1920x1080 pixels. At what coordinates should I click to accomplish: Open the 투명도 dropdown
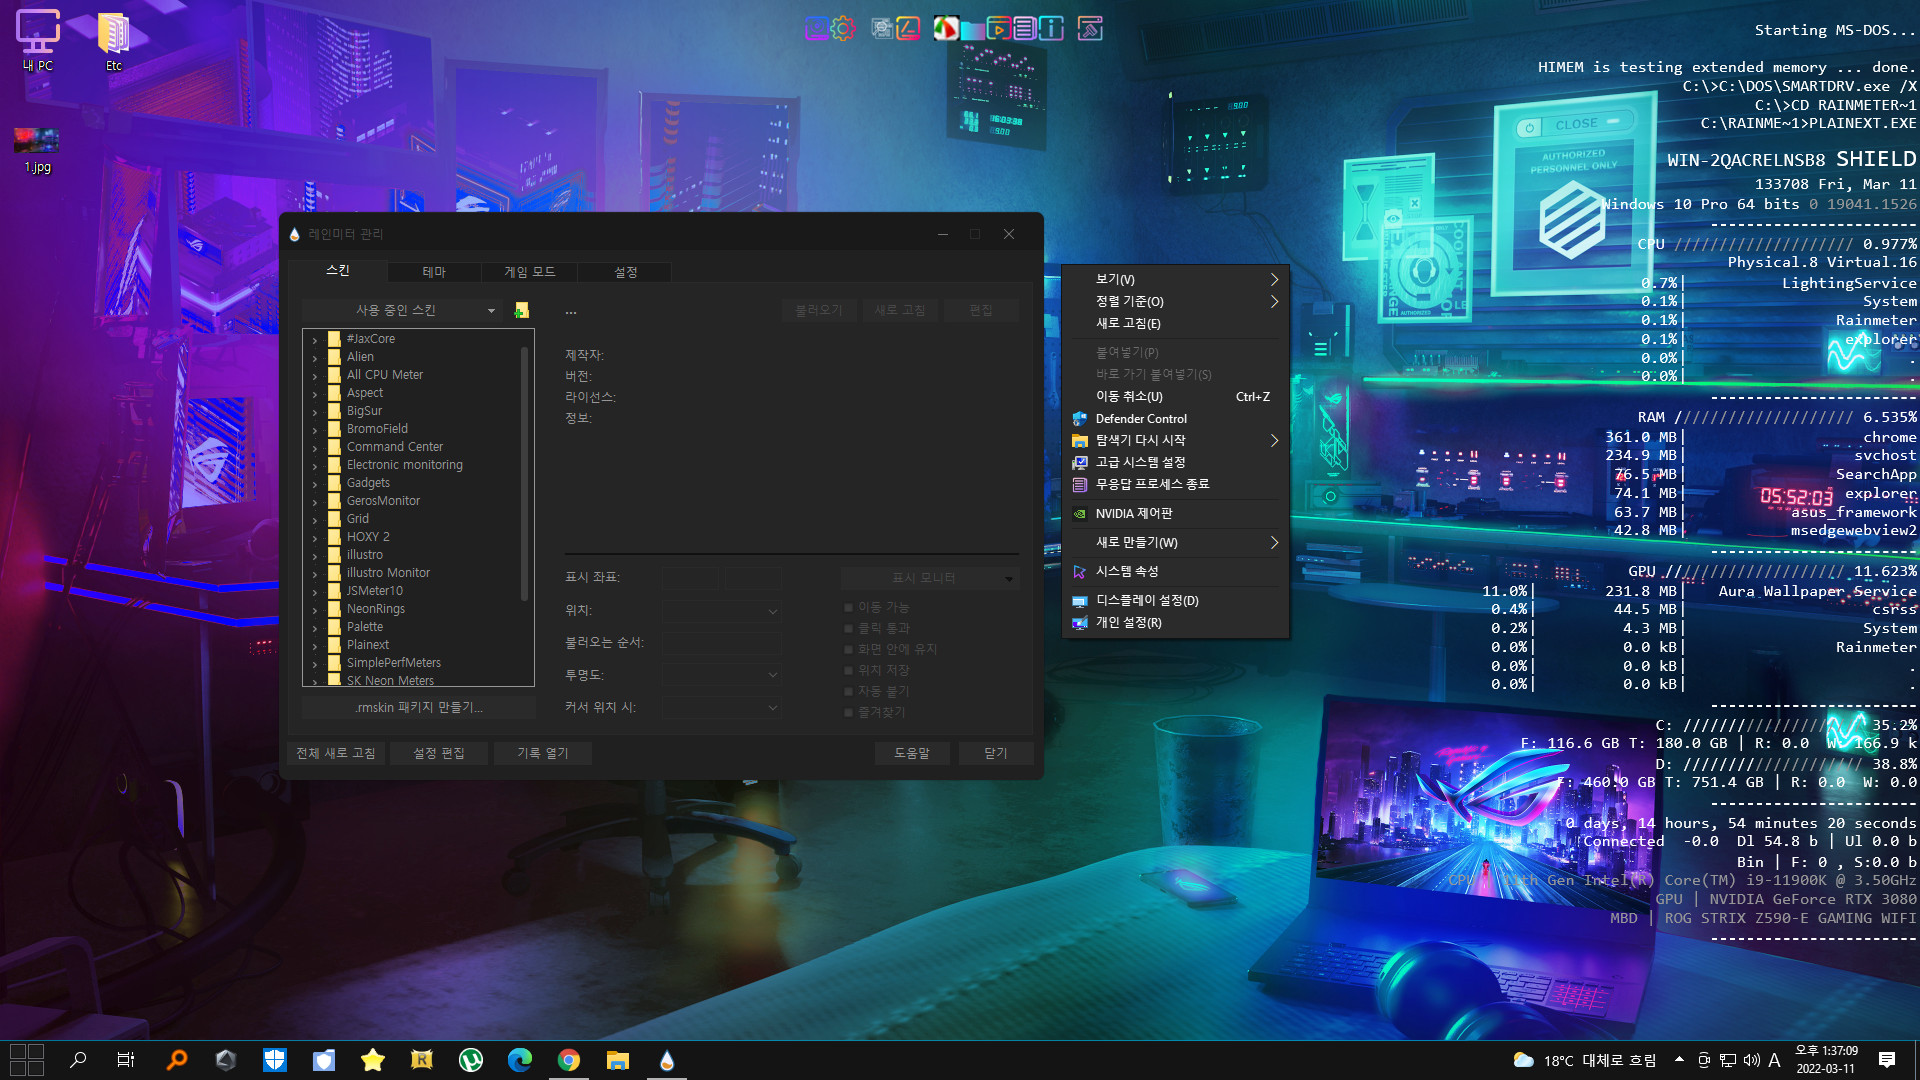pos(721,675)
